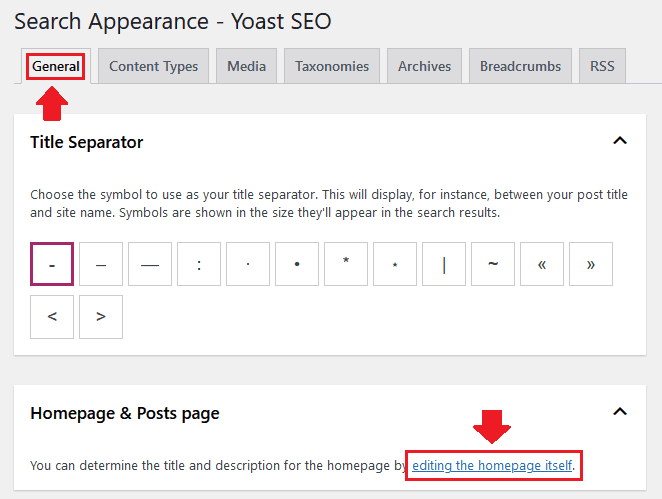Pick the bullet title separator
Screen dimensions: 662x499
pos(297,264)
